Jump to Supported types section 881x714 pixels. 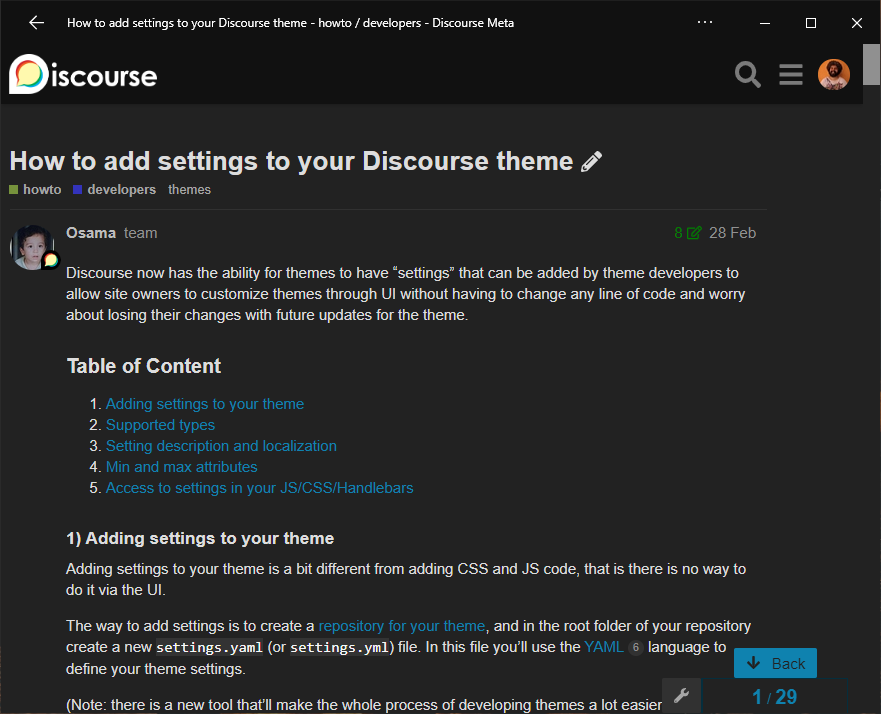pos(160,425)
